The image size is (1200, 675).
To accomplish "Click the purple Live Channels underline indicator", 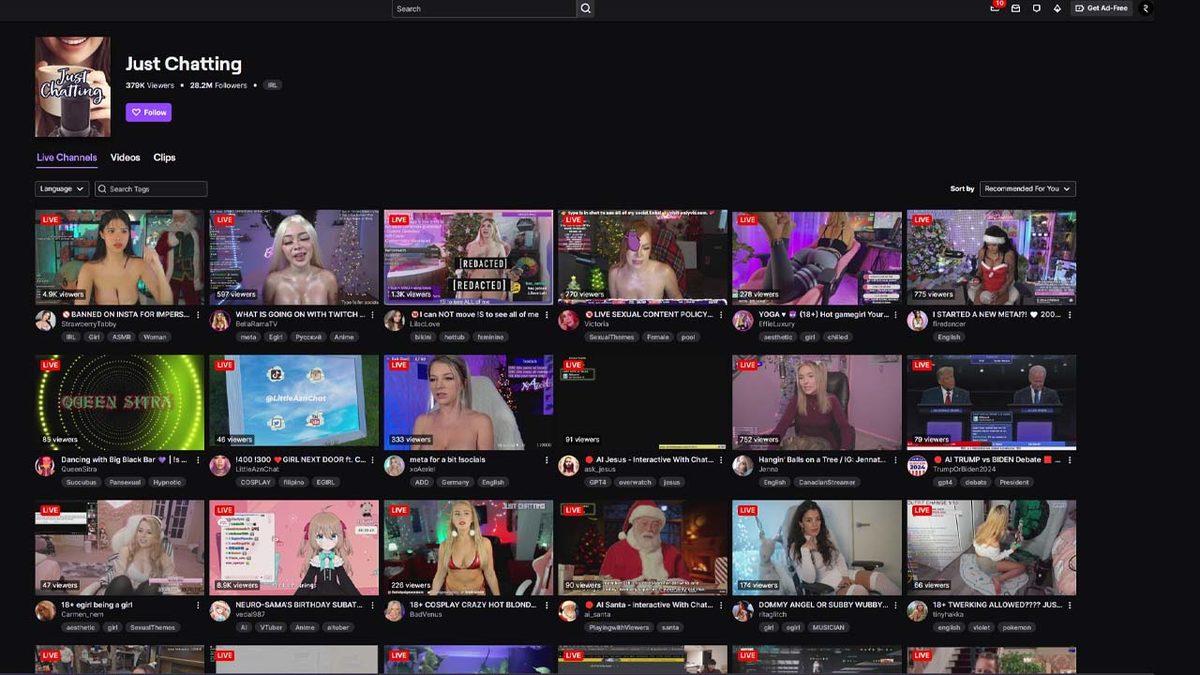I will click(67, 167).
